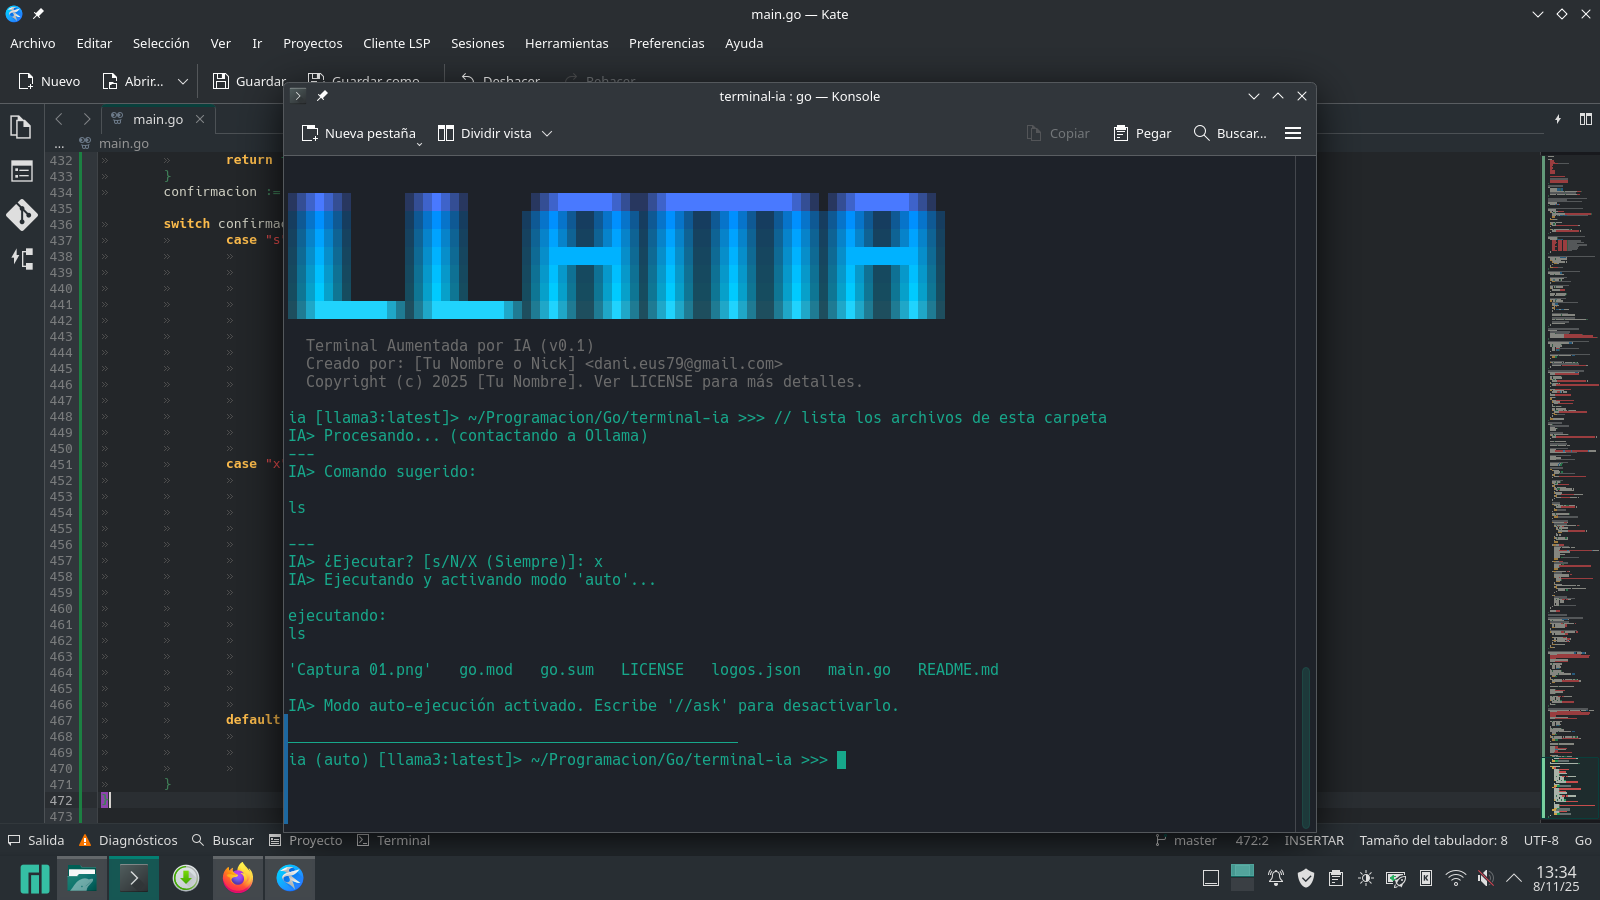Expand the Abrir dropdown arrow
1600x900 pixels.
182,81
